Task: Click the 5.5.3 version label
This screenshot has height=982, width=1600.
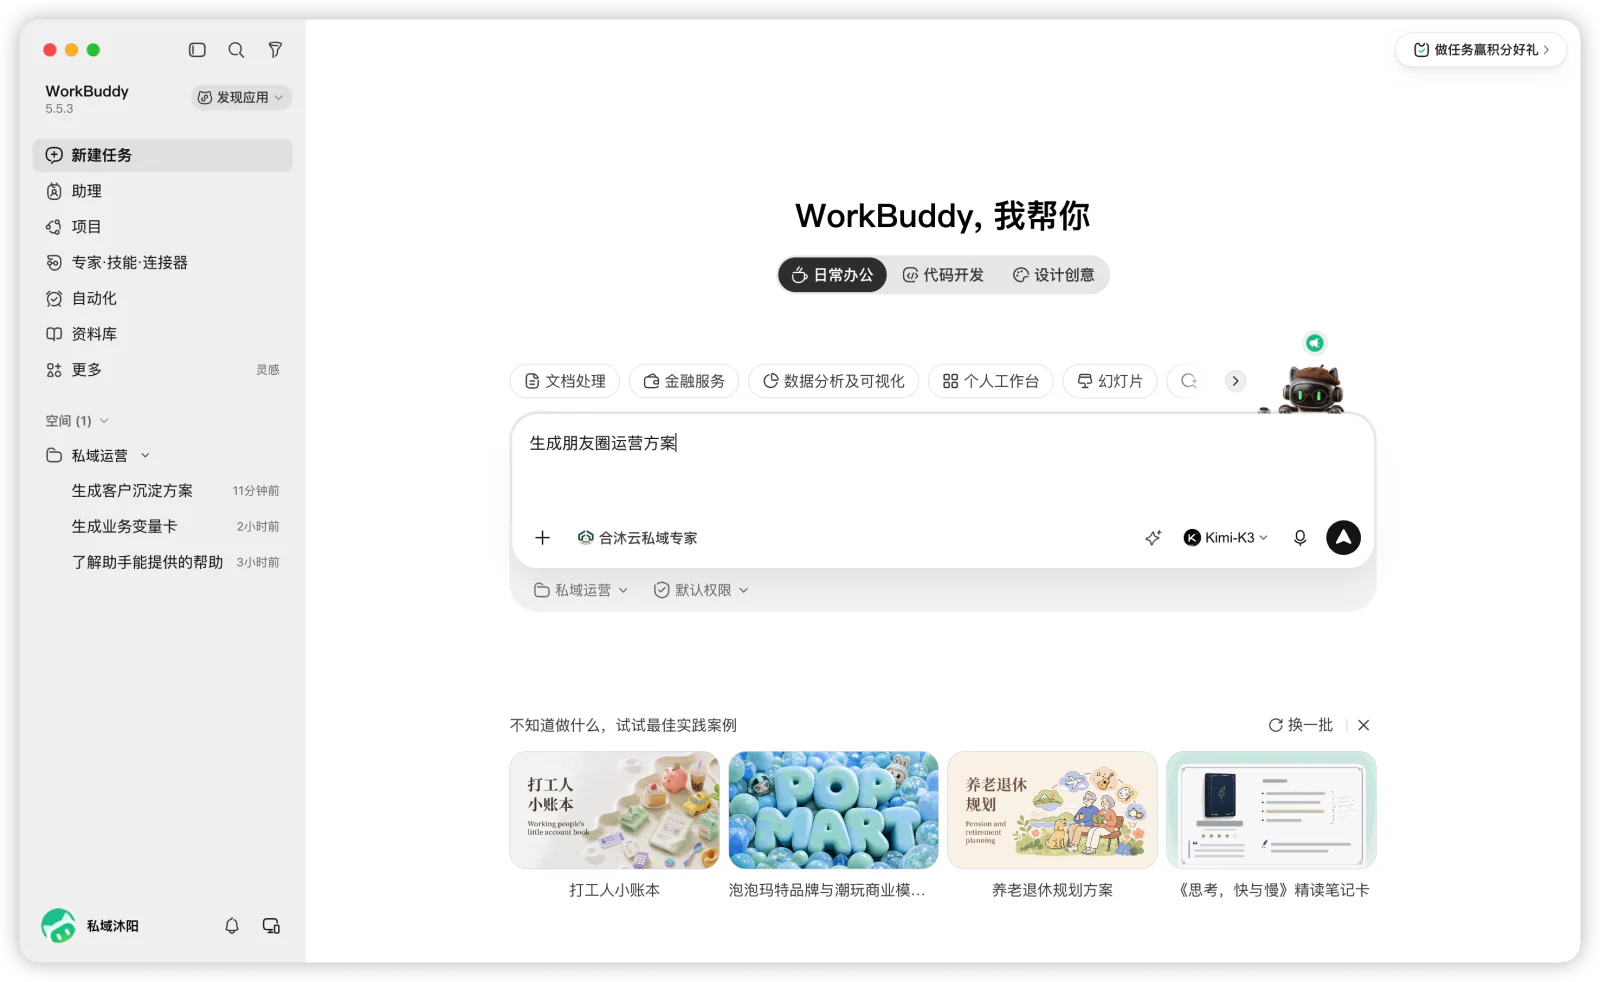Action: 59,109
